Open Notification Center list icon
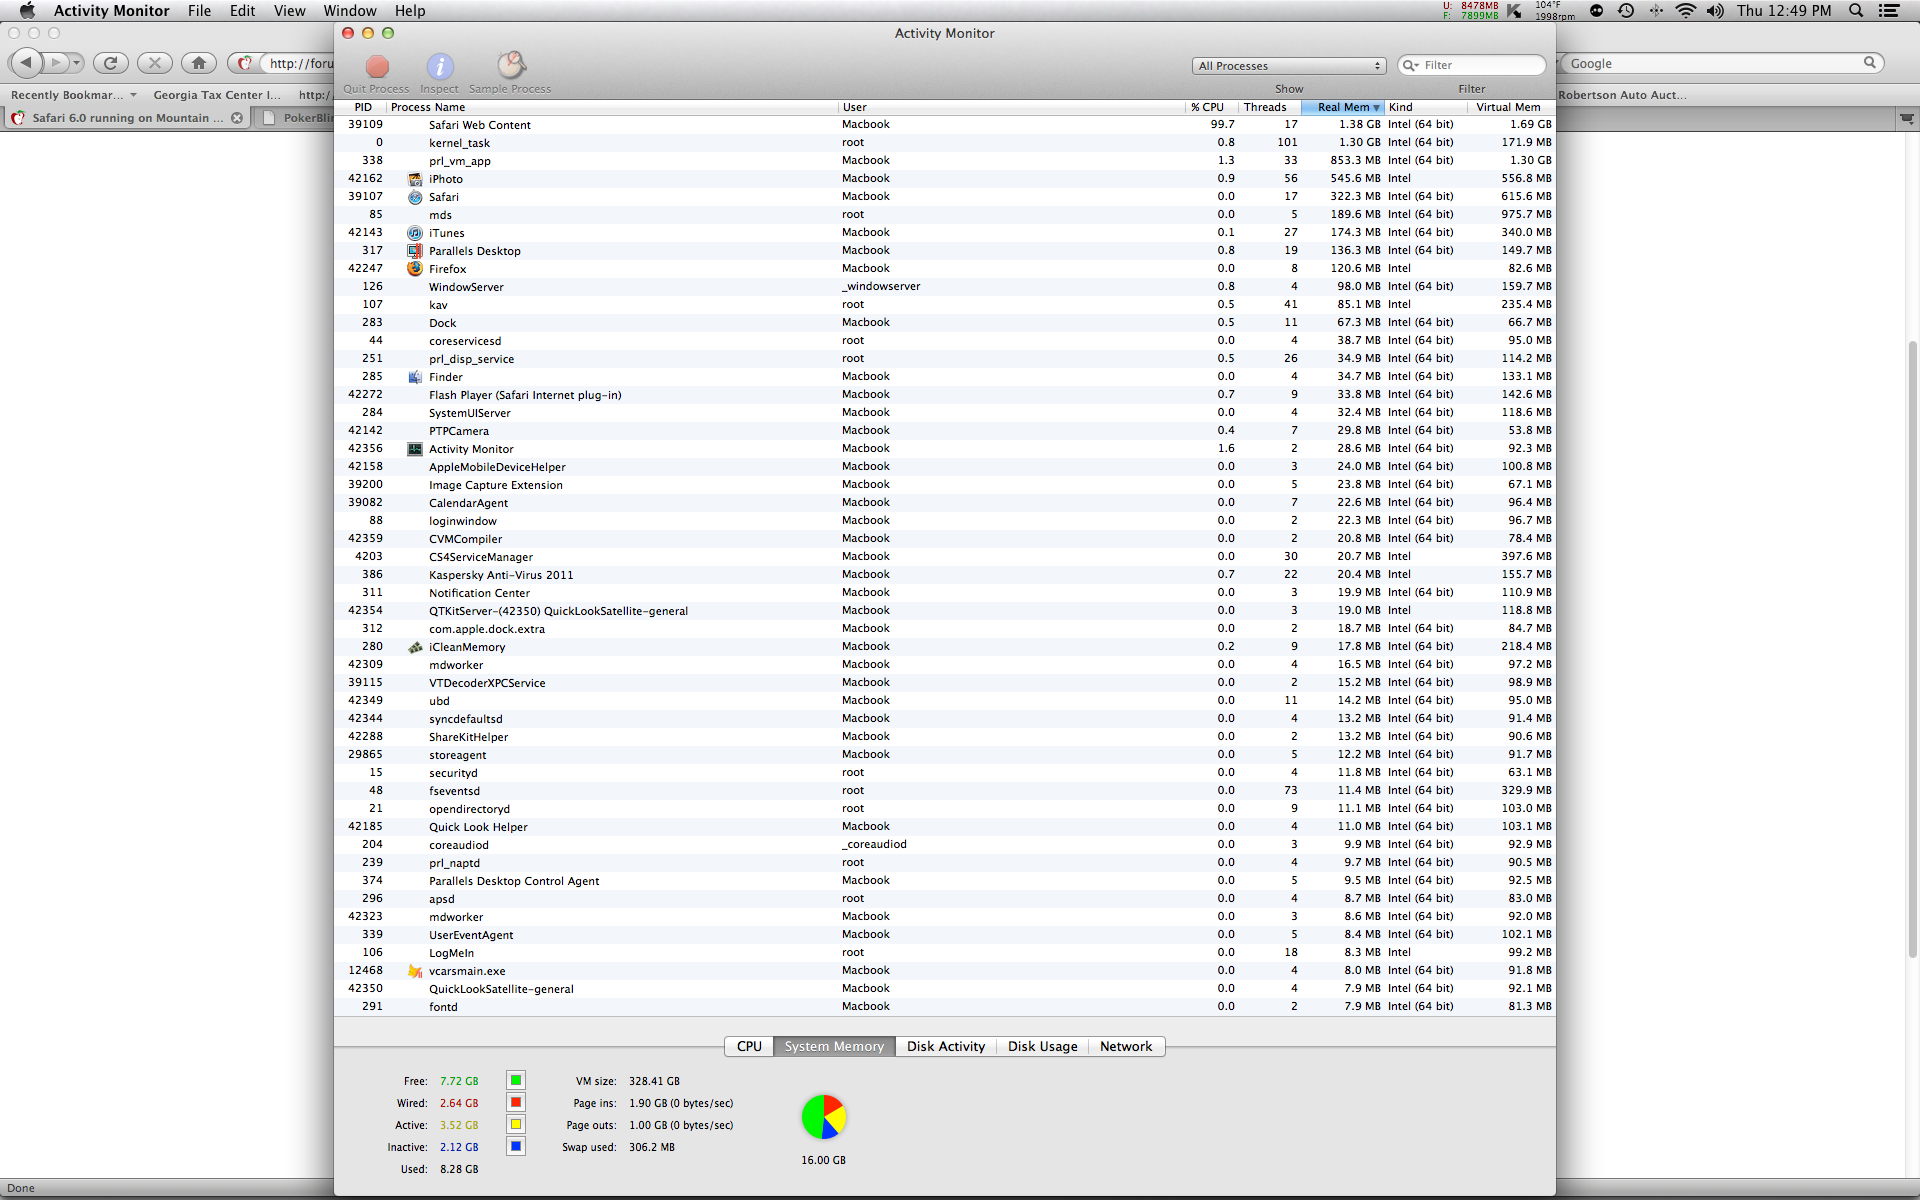The image size is (1920, 1200). coord(1889,11)
